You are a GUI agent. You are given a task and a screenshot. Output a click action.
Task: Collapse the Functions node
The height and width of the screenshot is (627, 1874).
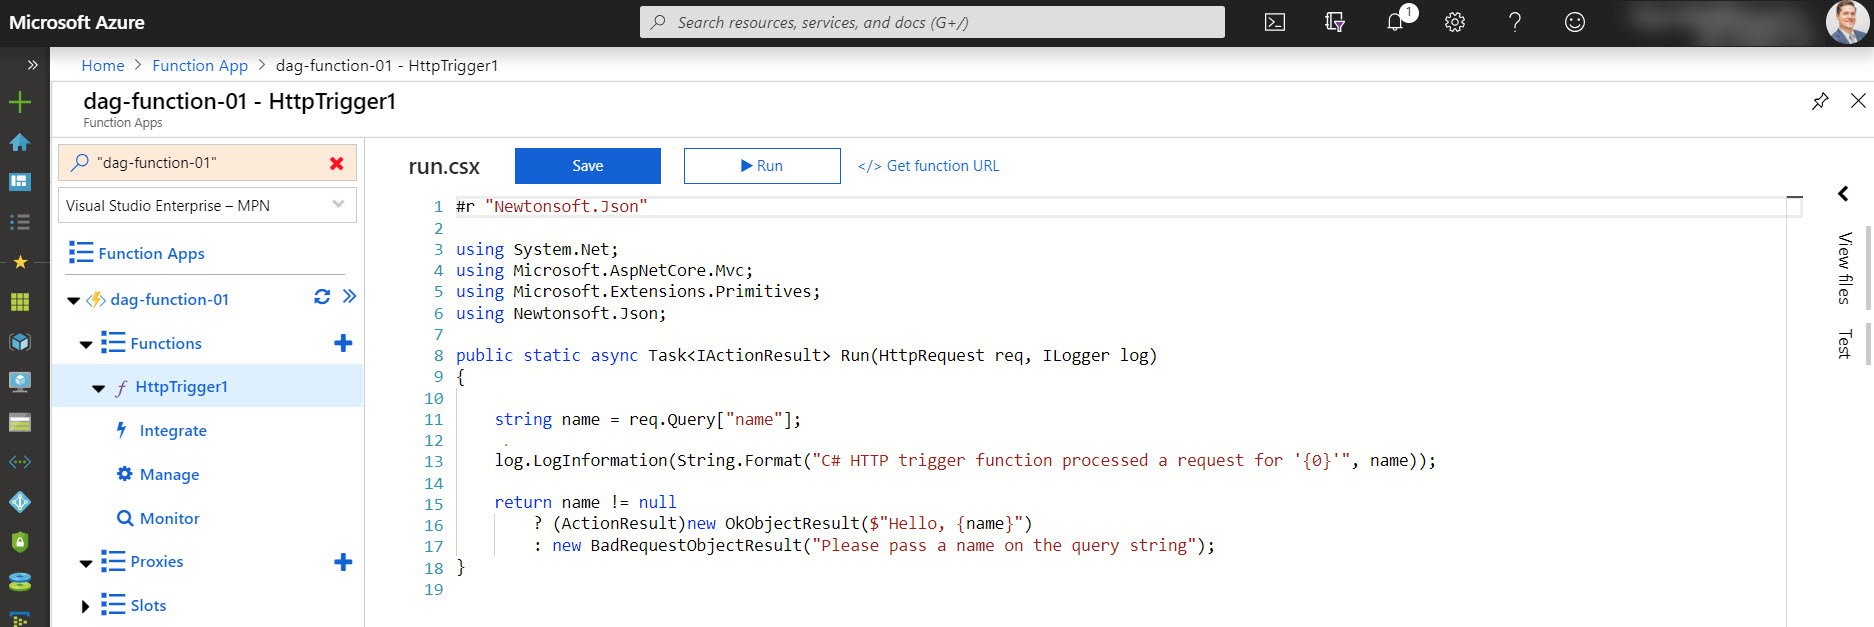point(86,344)
